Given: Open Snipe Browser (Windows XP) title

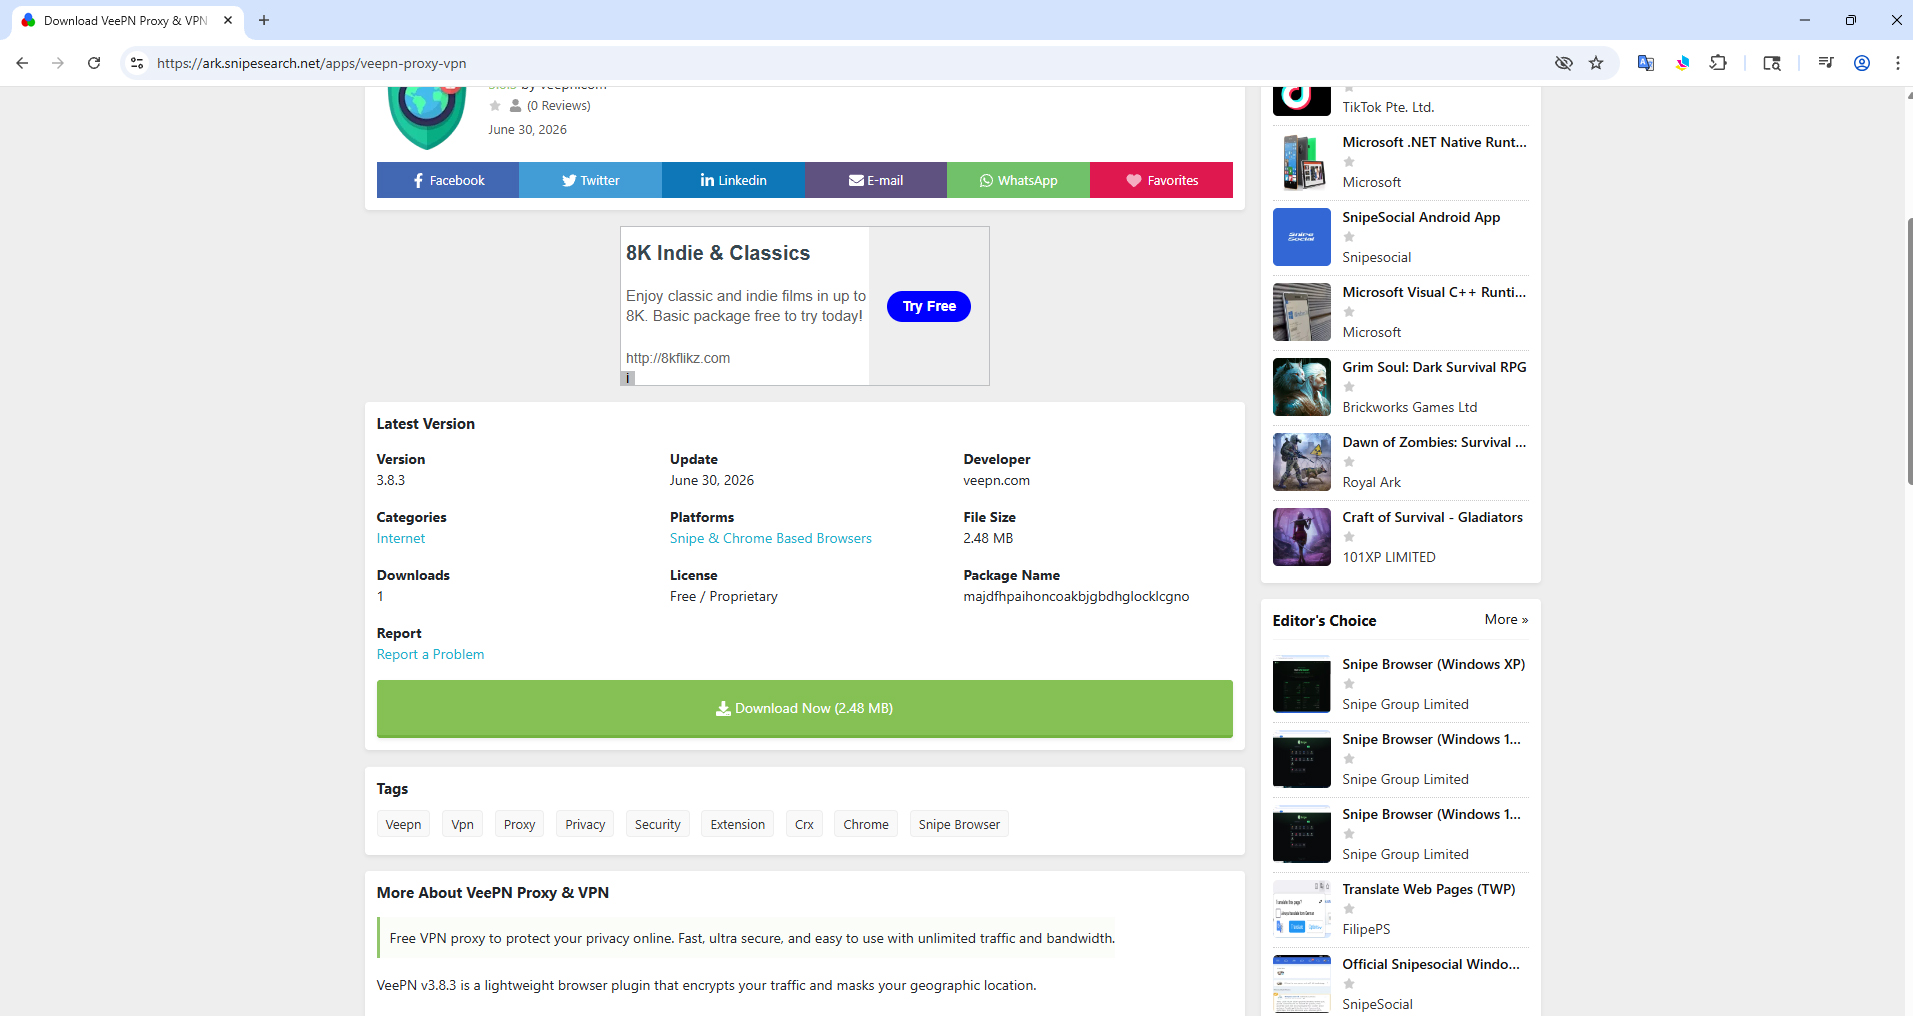Looking at the screenshot, I should [1433, 664].
